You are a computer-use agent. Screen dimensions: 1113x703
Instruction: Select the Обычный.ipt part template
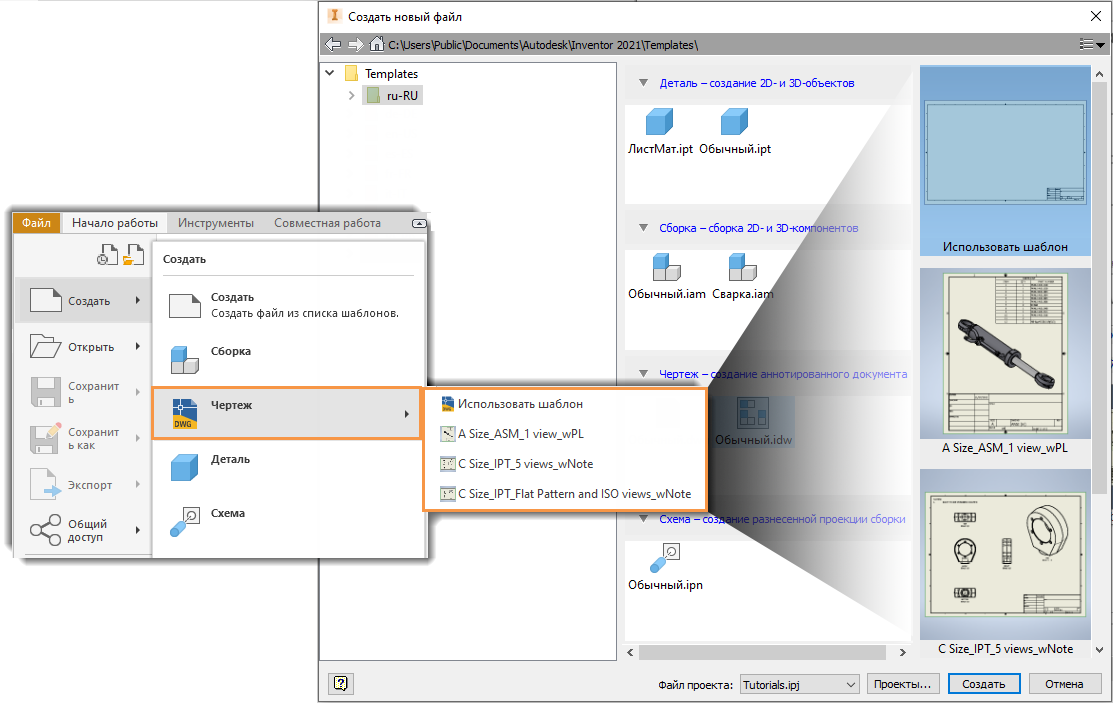(x=735, y=132)
